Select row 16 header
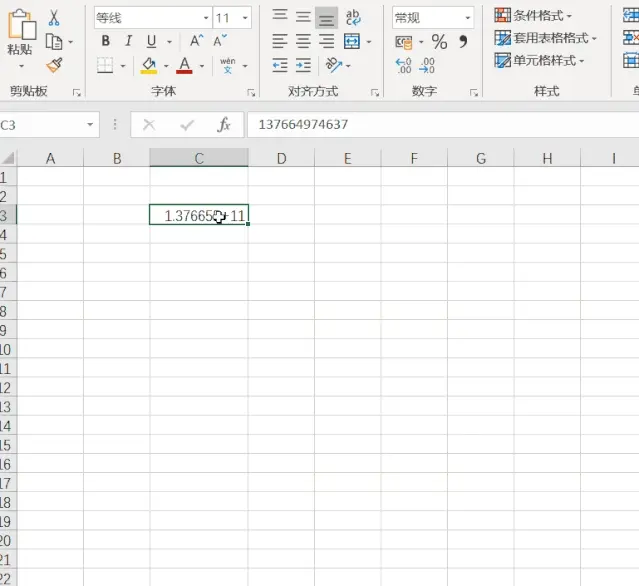Image resolution: width=639 pixels, height=586 pixels. tap(8, 464)
